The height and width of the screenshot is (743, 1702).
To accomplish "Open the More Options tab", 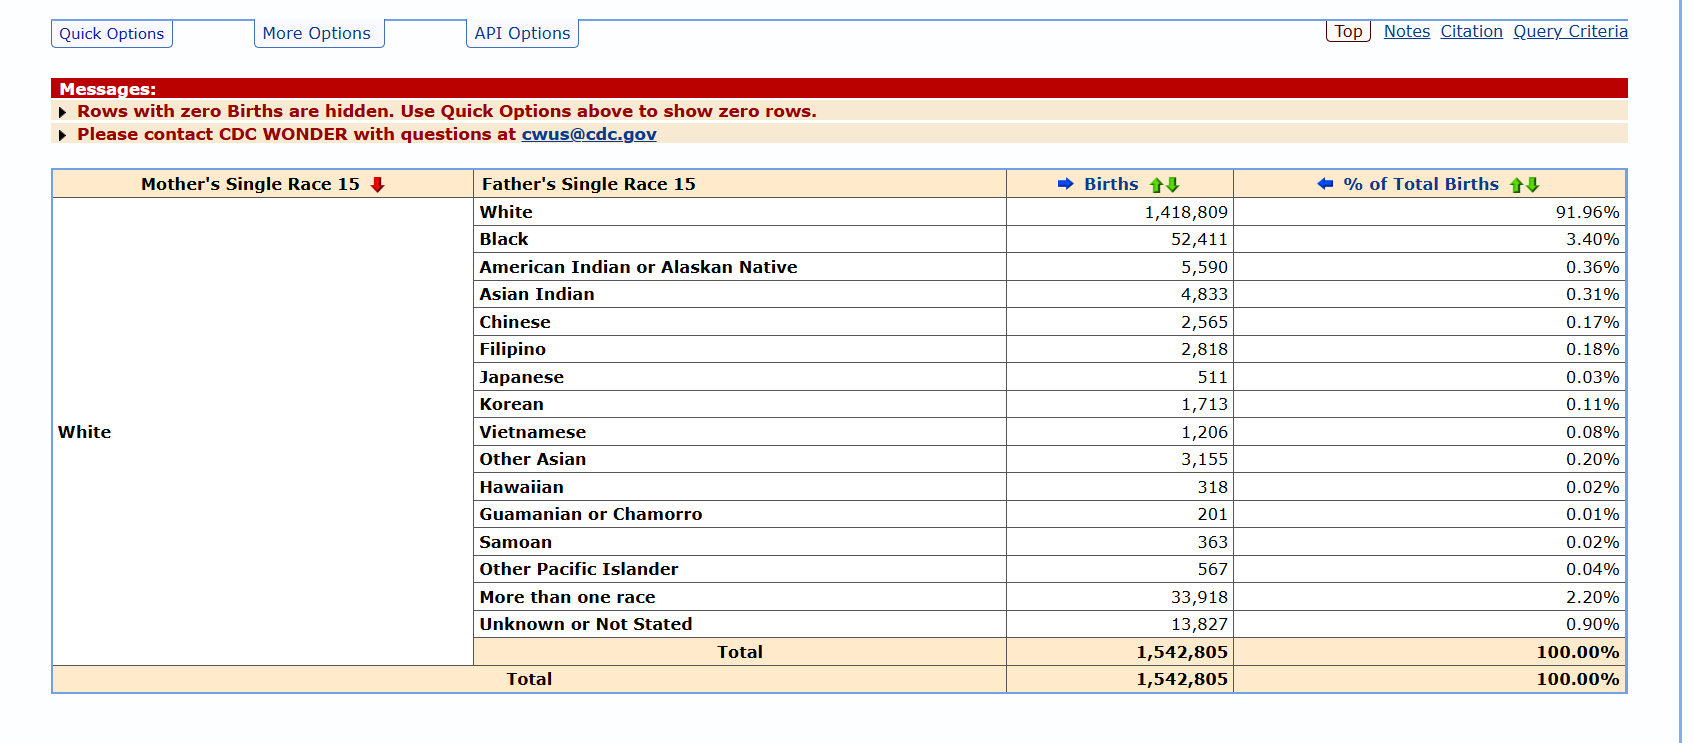I will click(x=316, y=34).
